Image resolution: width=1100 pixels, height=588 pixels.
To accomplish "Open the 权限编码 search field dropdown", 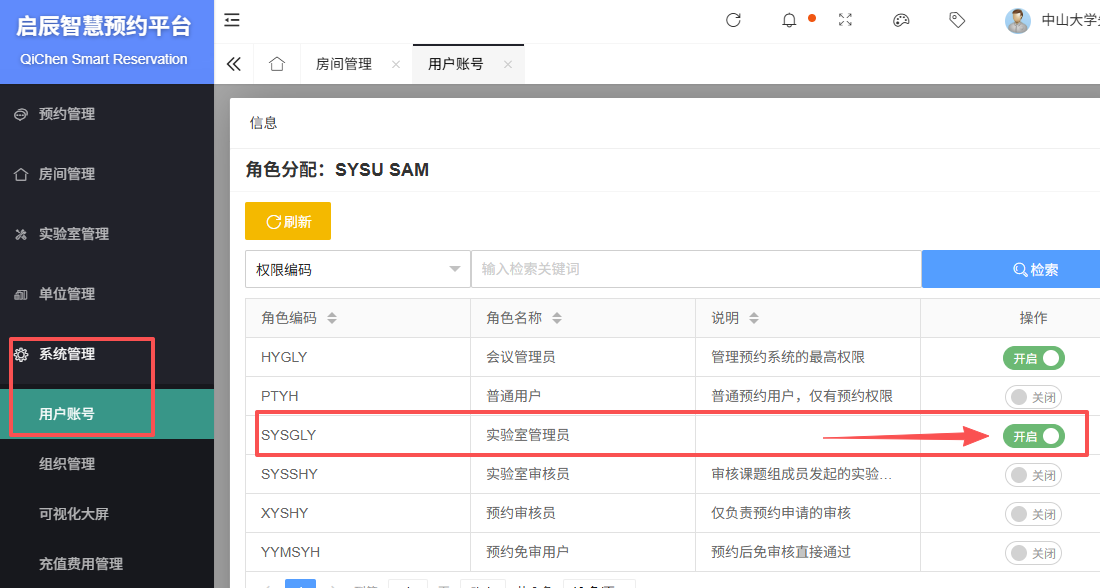I will [x=357, y=269].
